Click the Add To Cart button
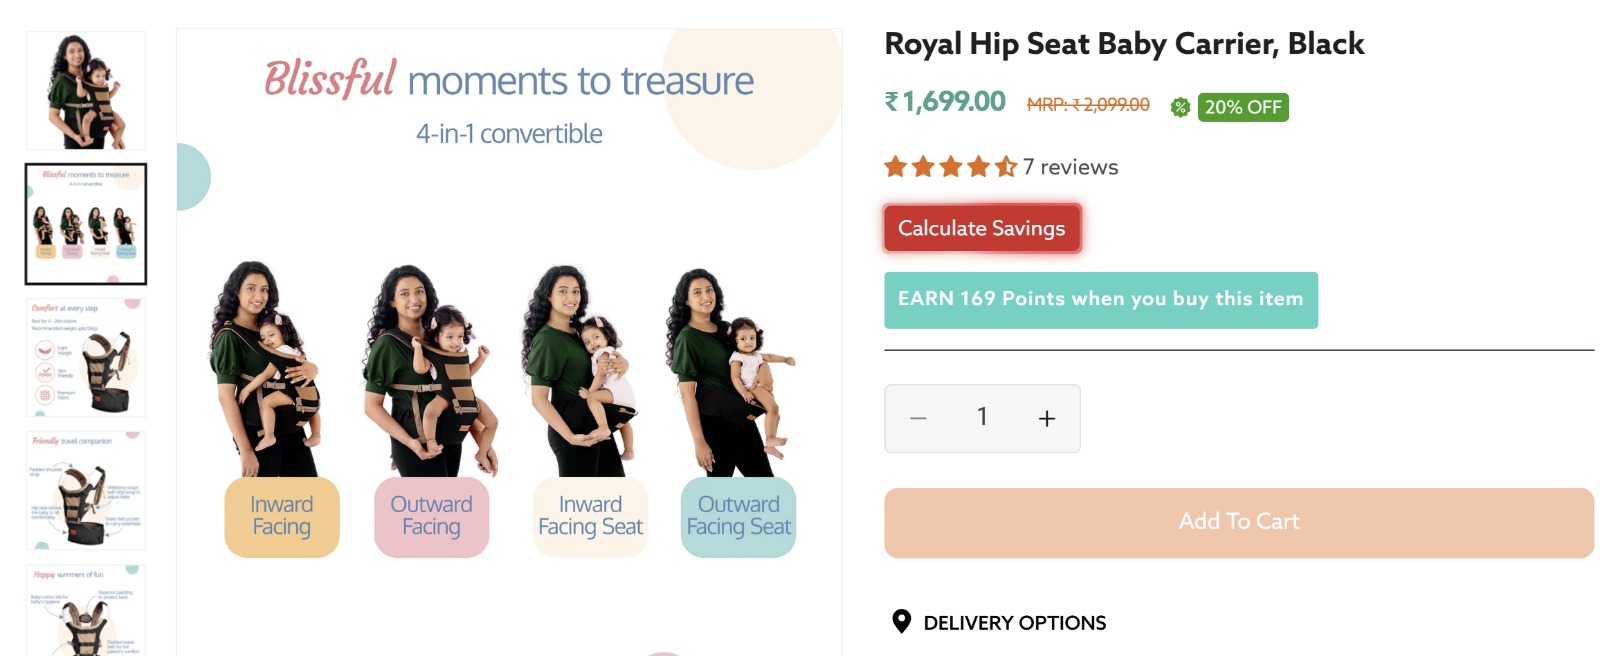 [1238, 522]
